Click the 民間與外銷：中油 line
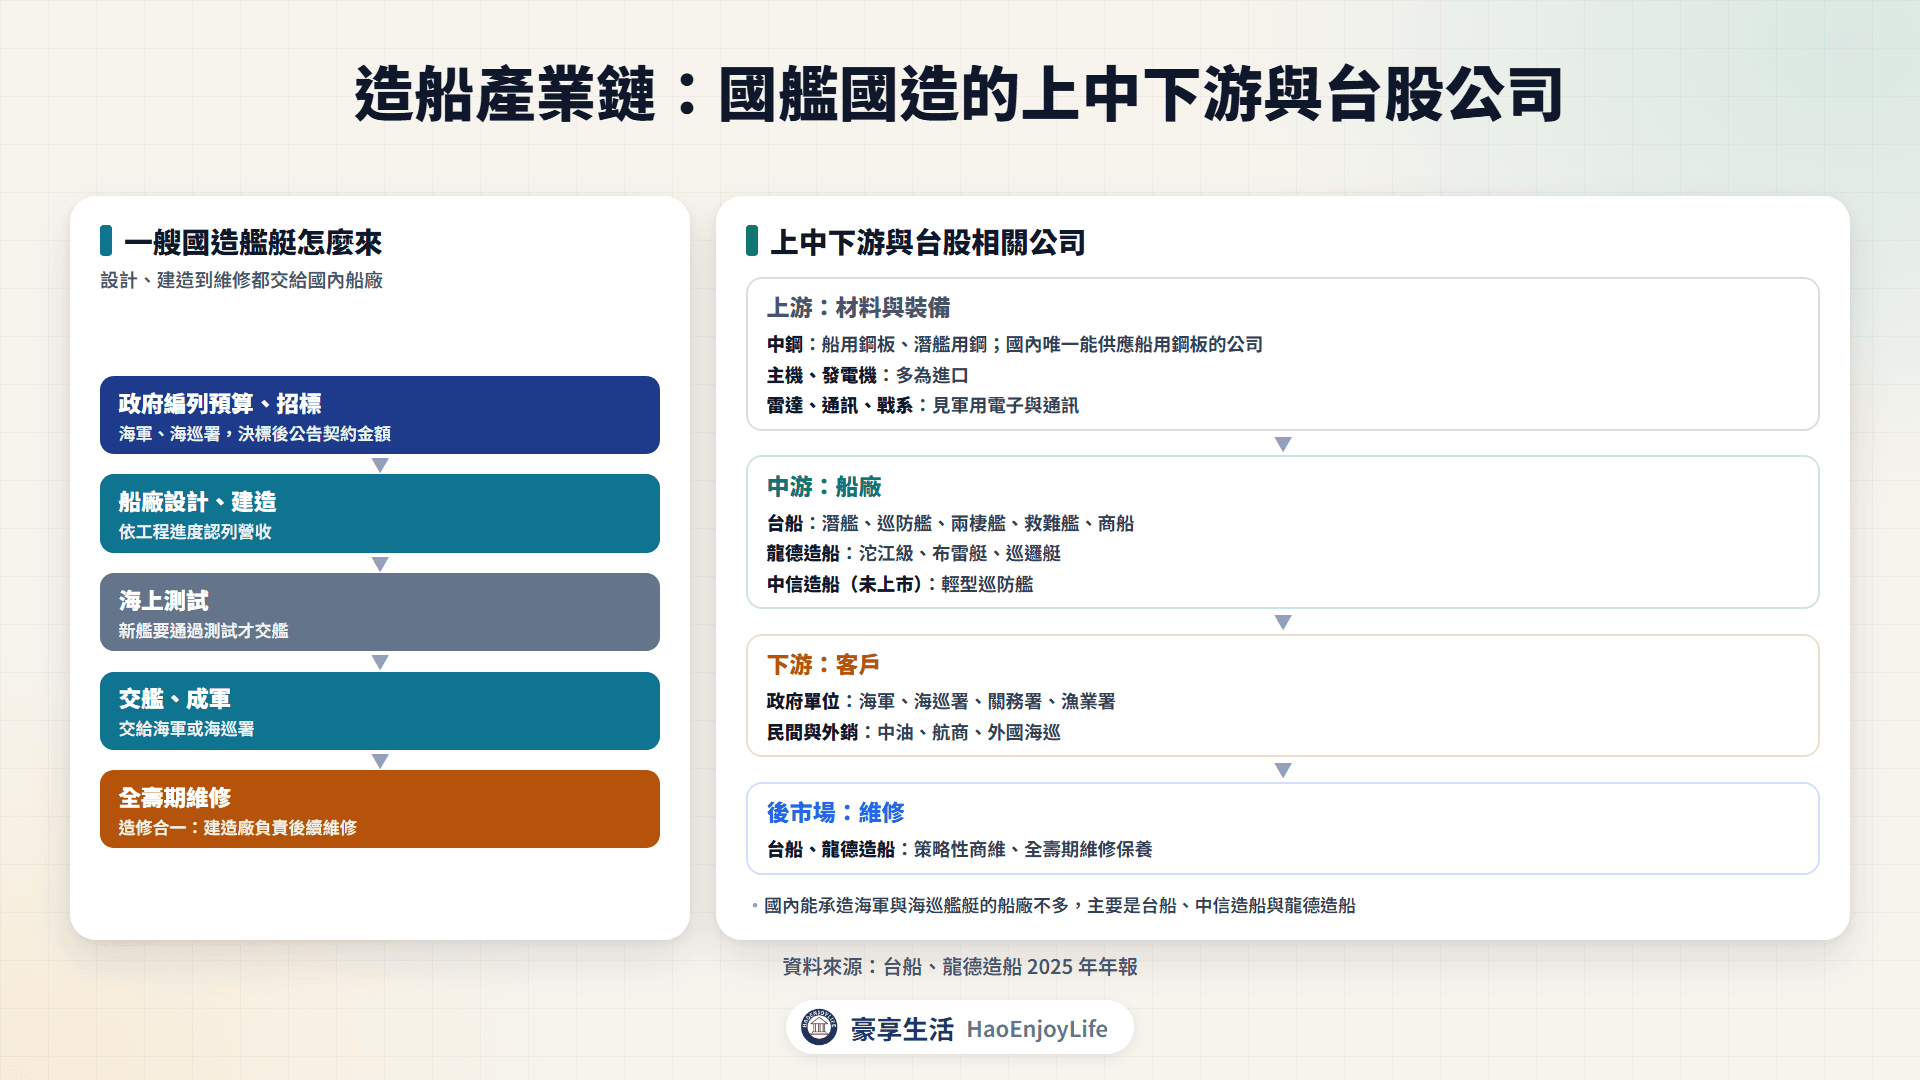The height and width of the screenshot is (1080, 1920). tap(914, 733)
